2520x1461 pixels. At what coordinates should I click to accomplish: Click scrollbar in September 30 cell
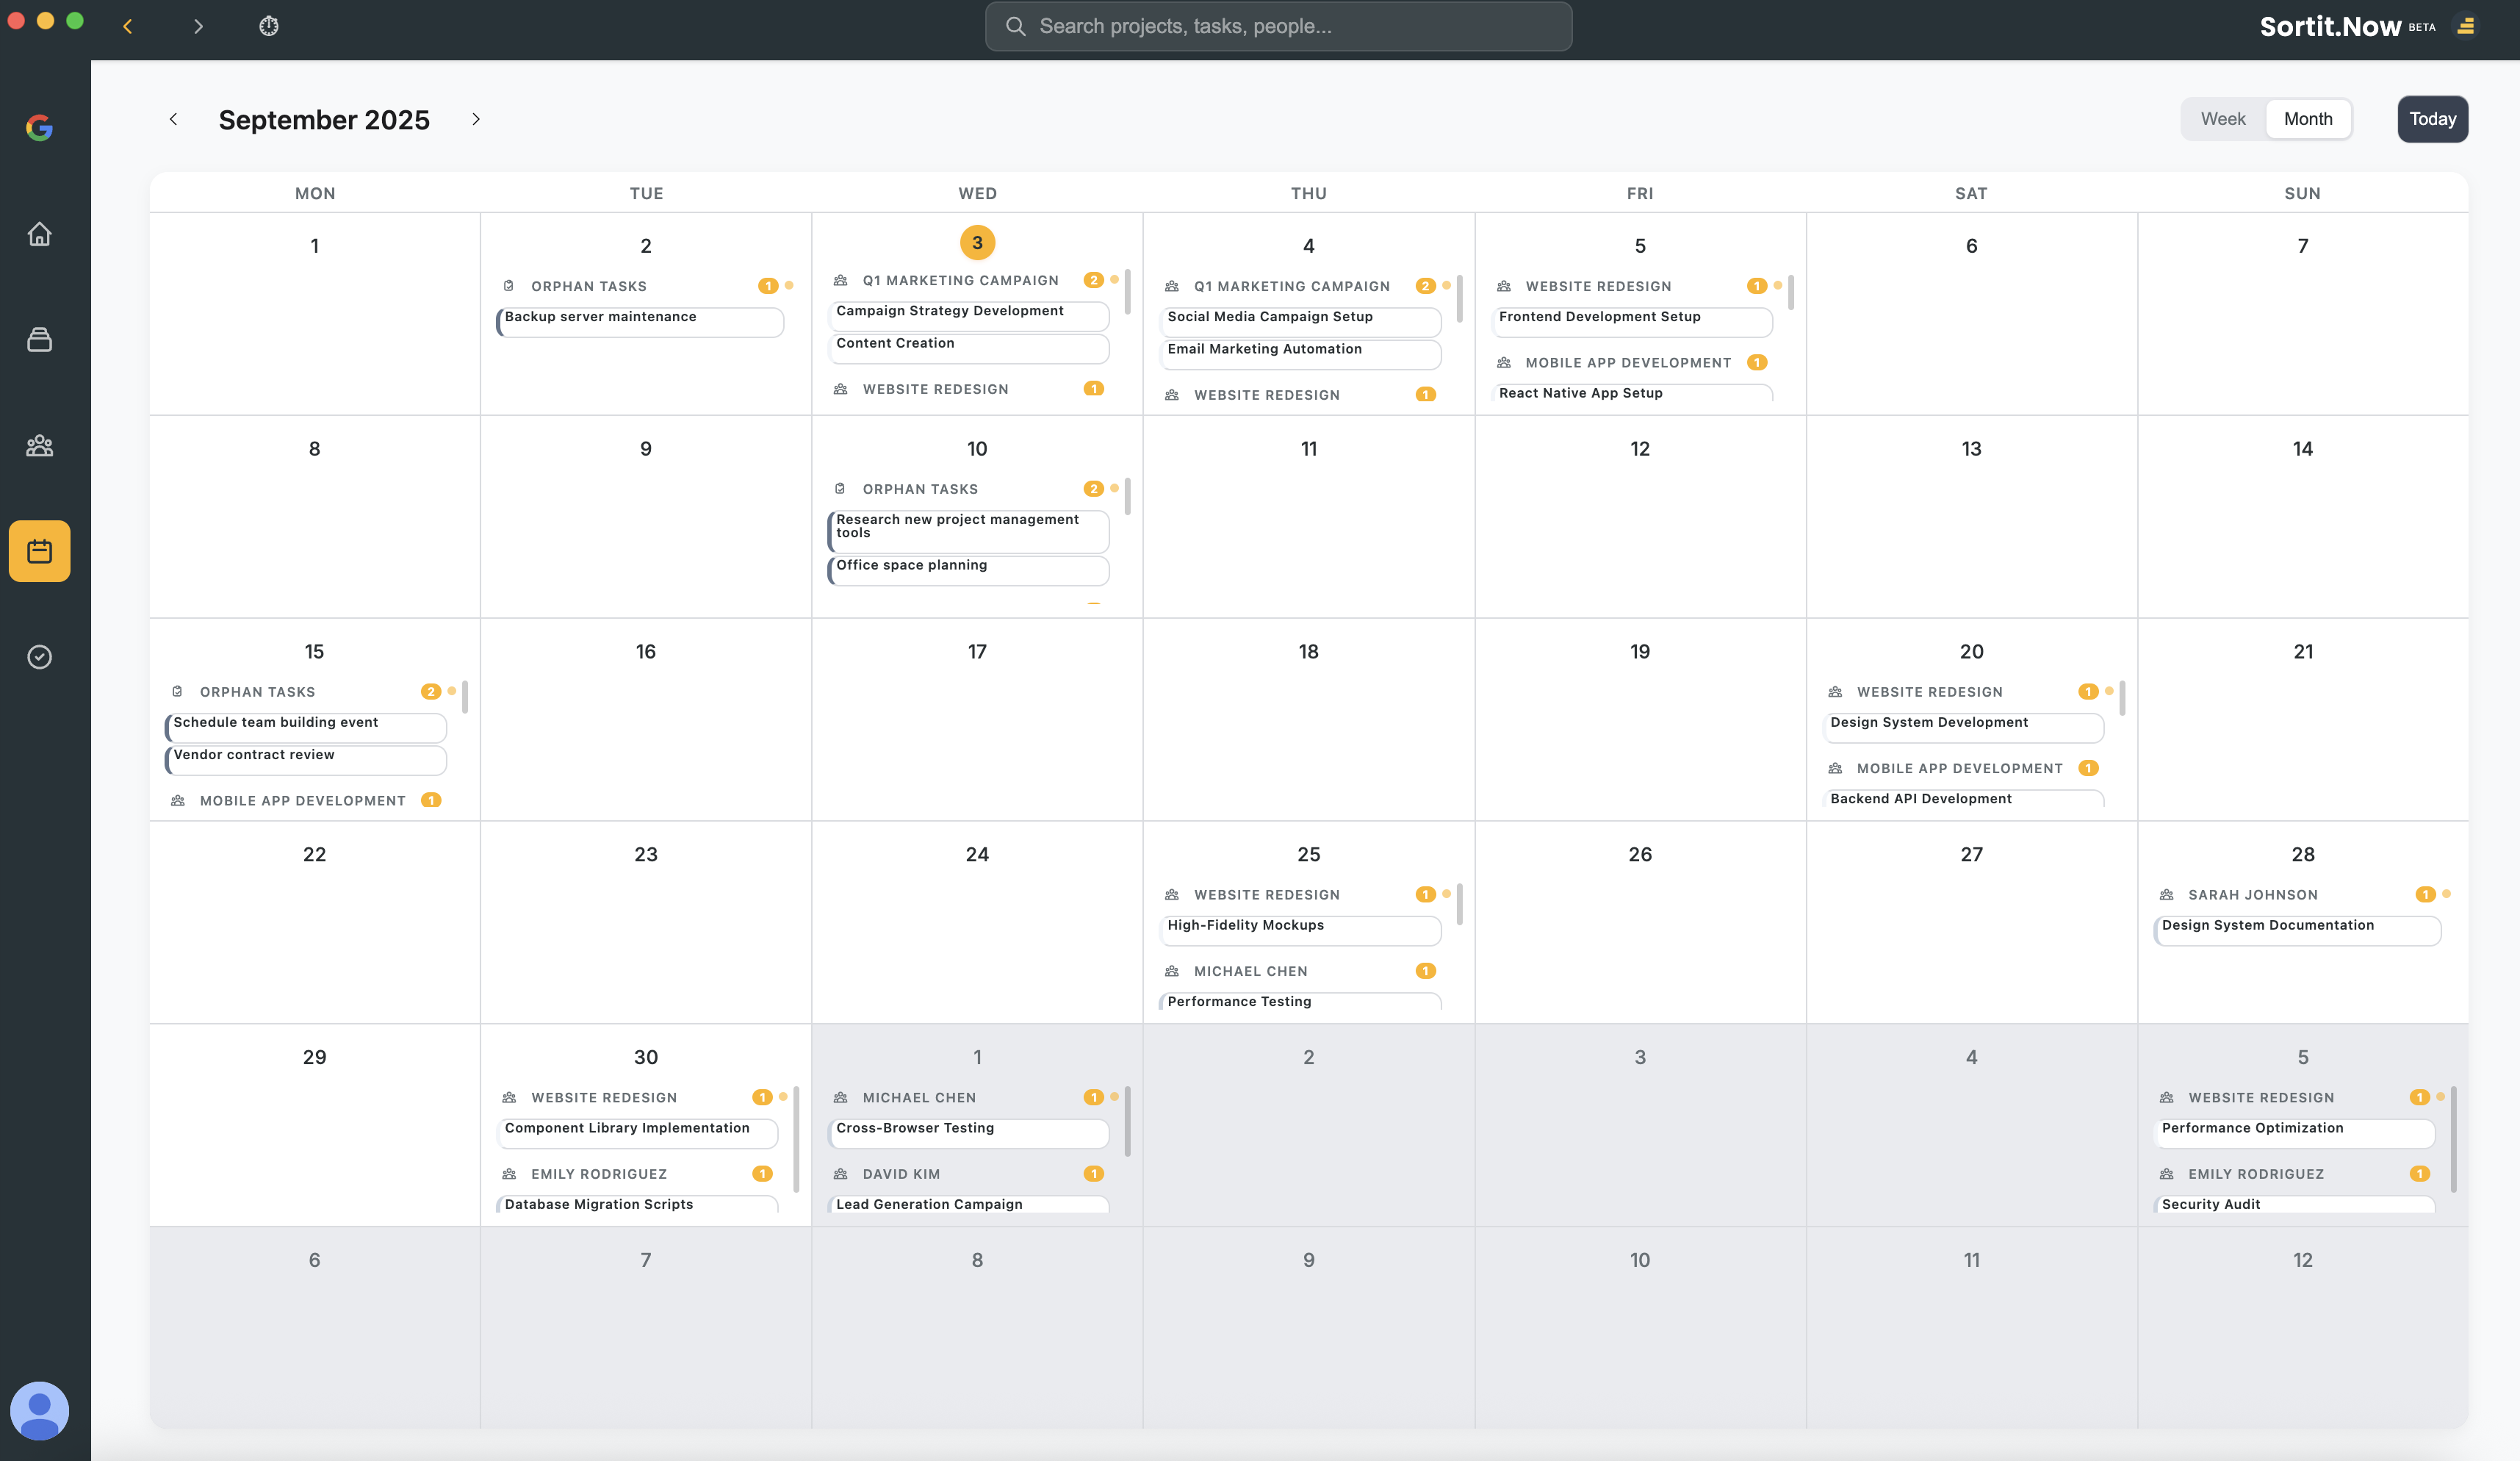796,1140
